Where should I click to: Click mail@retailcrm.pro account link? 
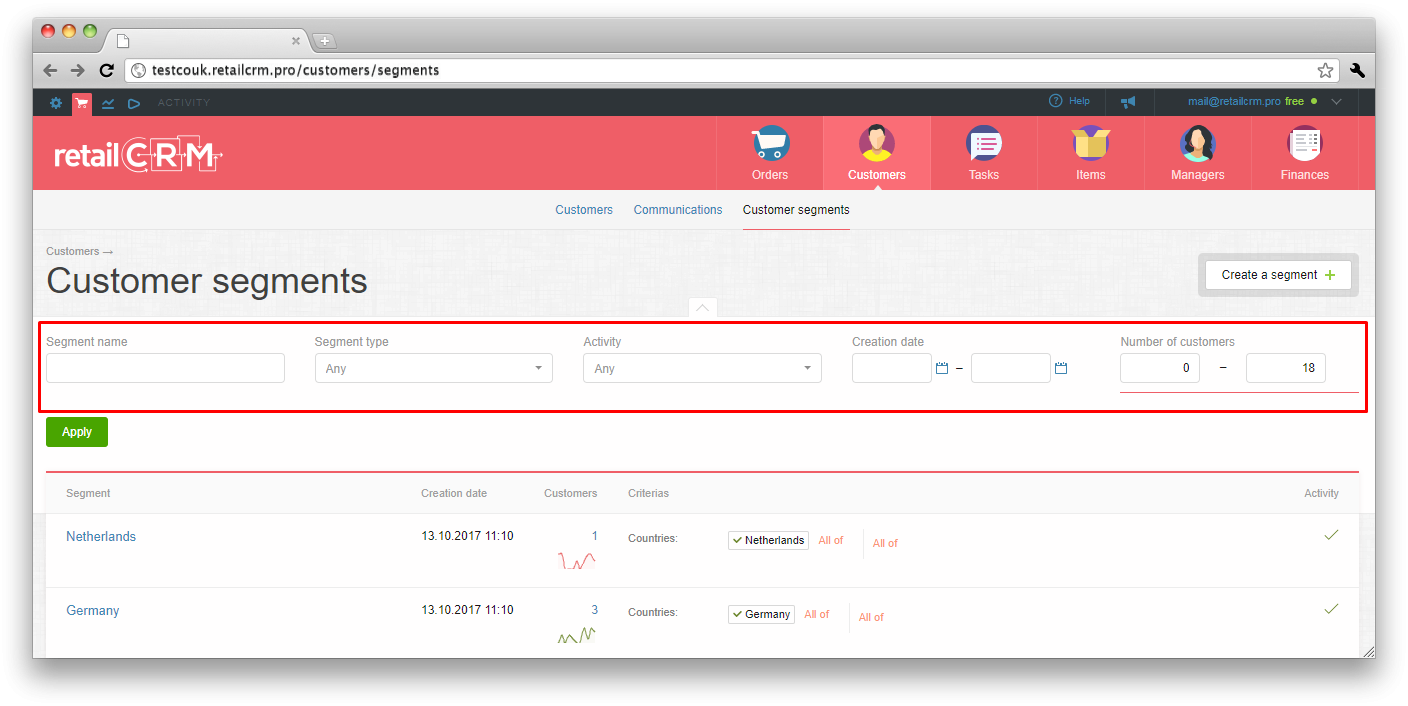(1234, 102)
